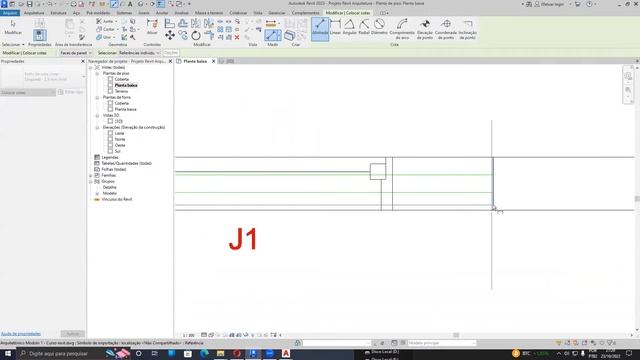Select Vínculos do Revit item

[117, 200]
